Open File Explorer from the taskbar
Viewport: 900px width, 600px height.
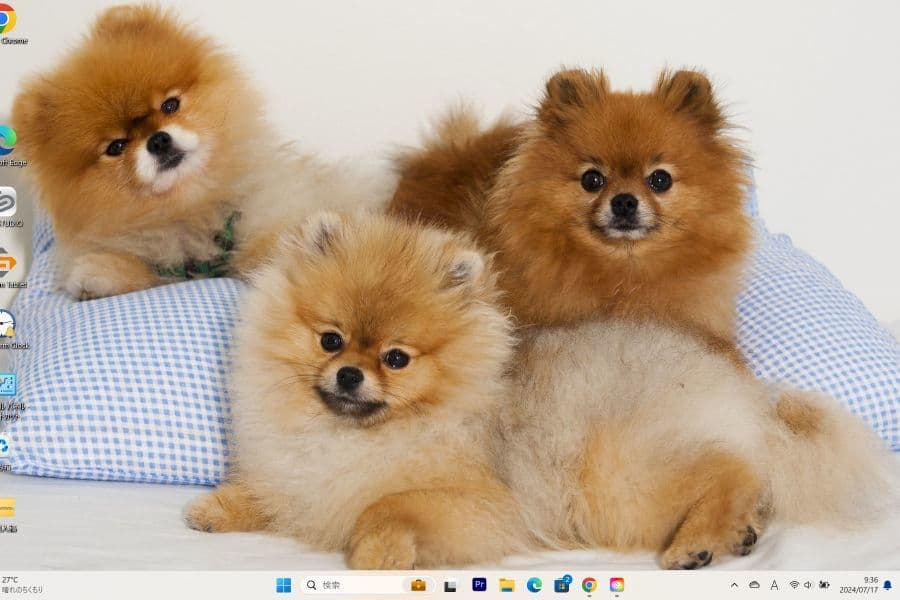[507, 585]
